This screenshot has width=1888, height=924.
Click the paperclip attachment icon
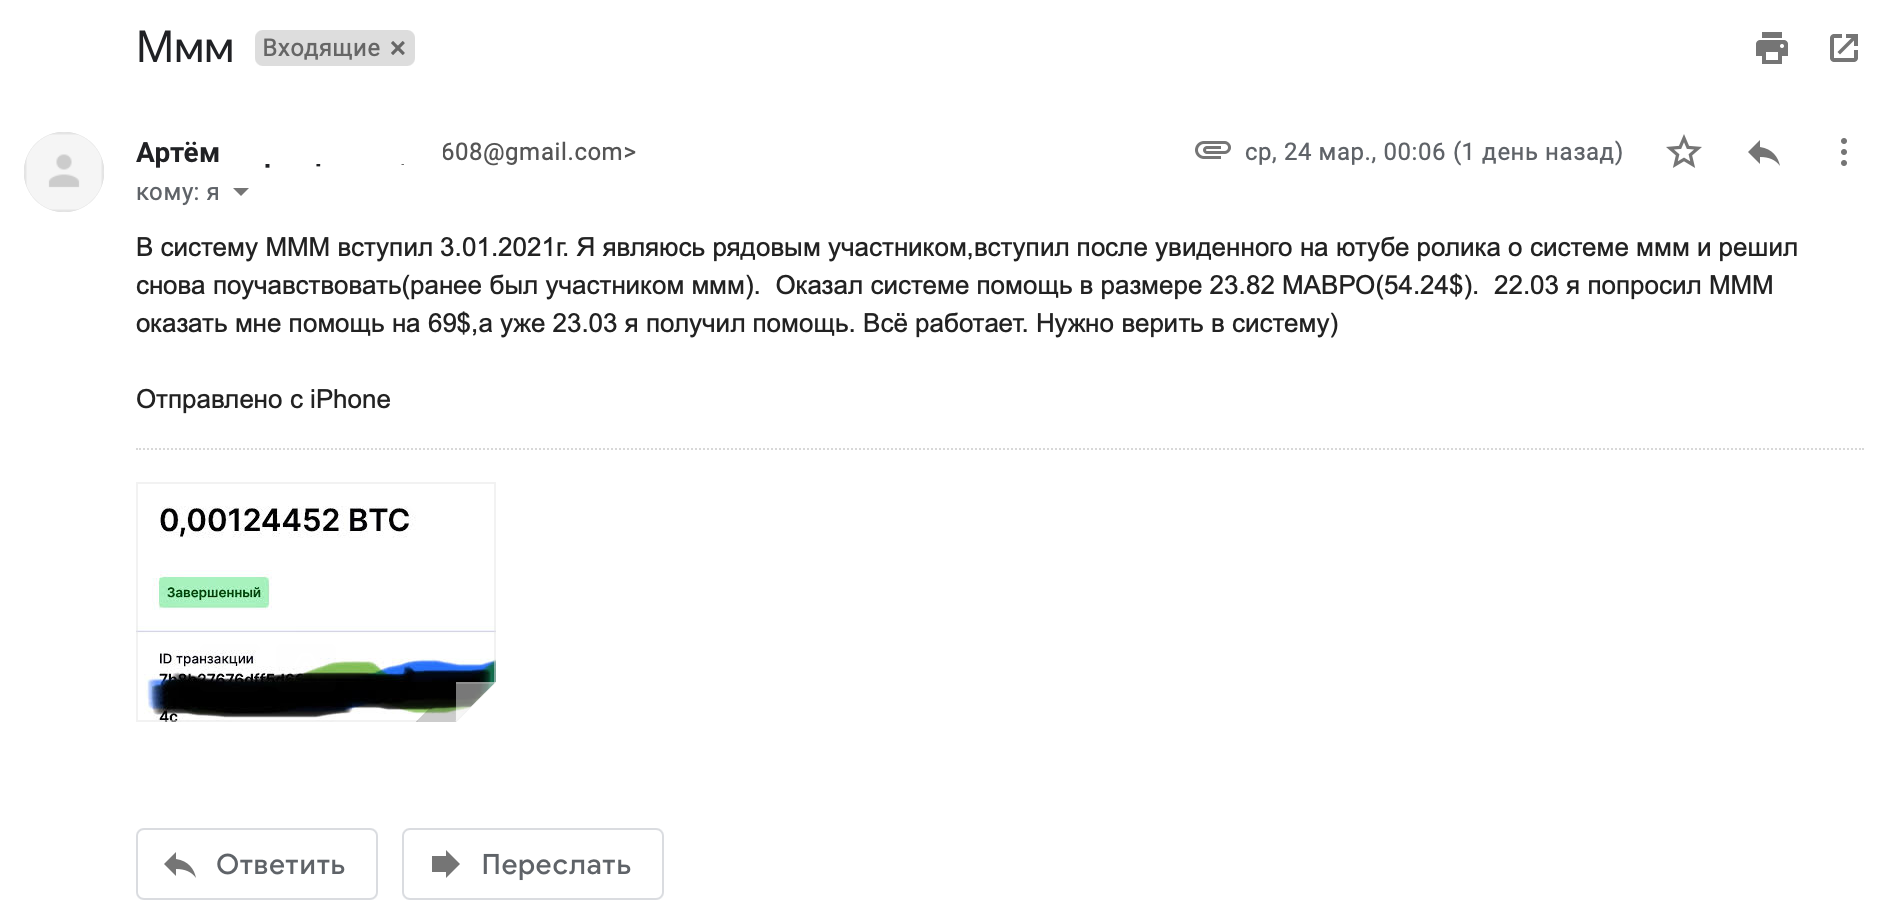(1211, 152)
